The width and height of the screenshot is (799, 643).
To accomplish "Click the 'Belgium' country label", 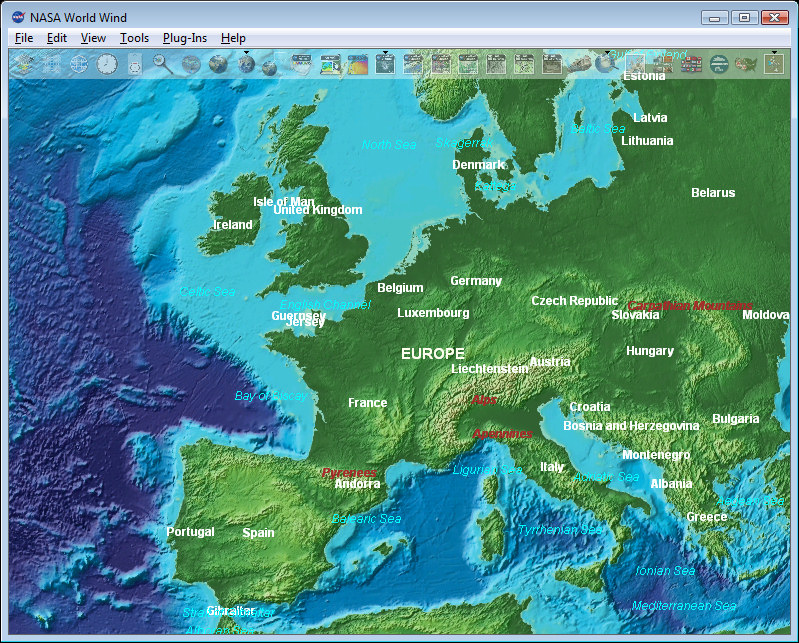I will coord(400,288).
